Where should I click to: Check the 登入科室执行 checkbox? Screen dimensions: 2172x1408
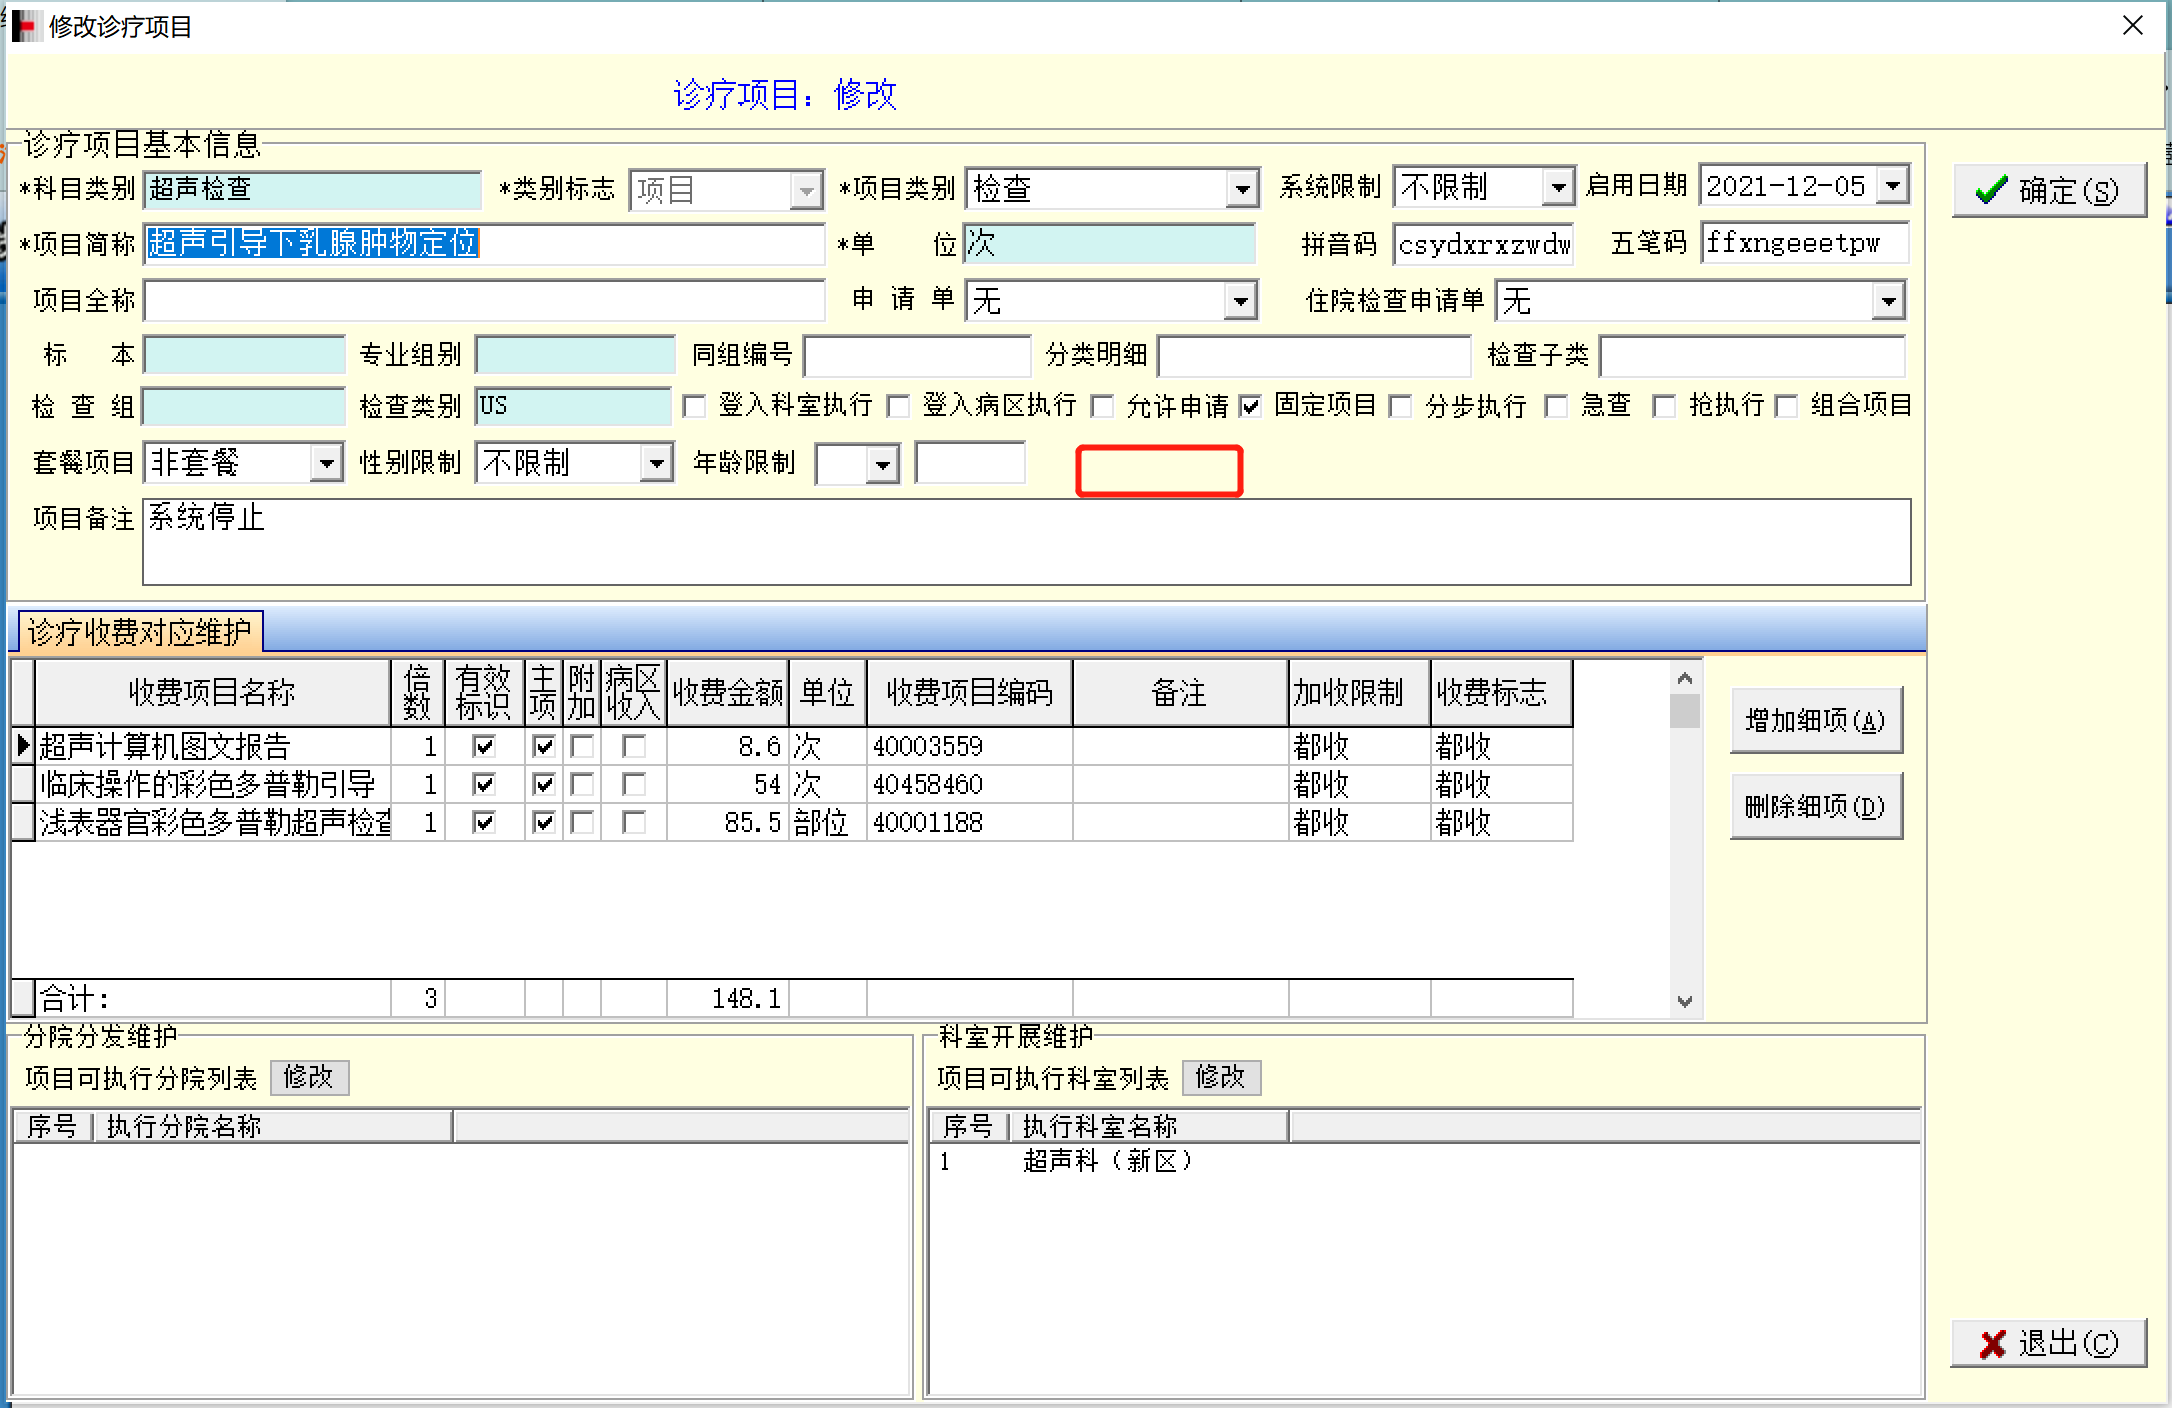[x=694, y=406]
